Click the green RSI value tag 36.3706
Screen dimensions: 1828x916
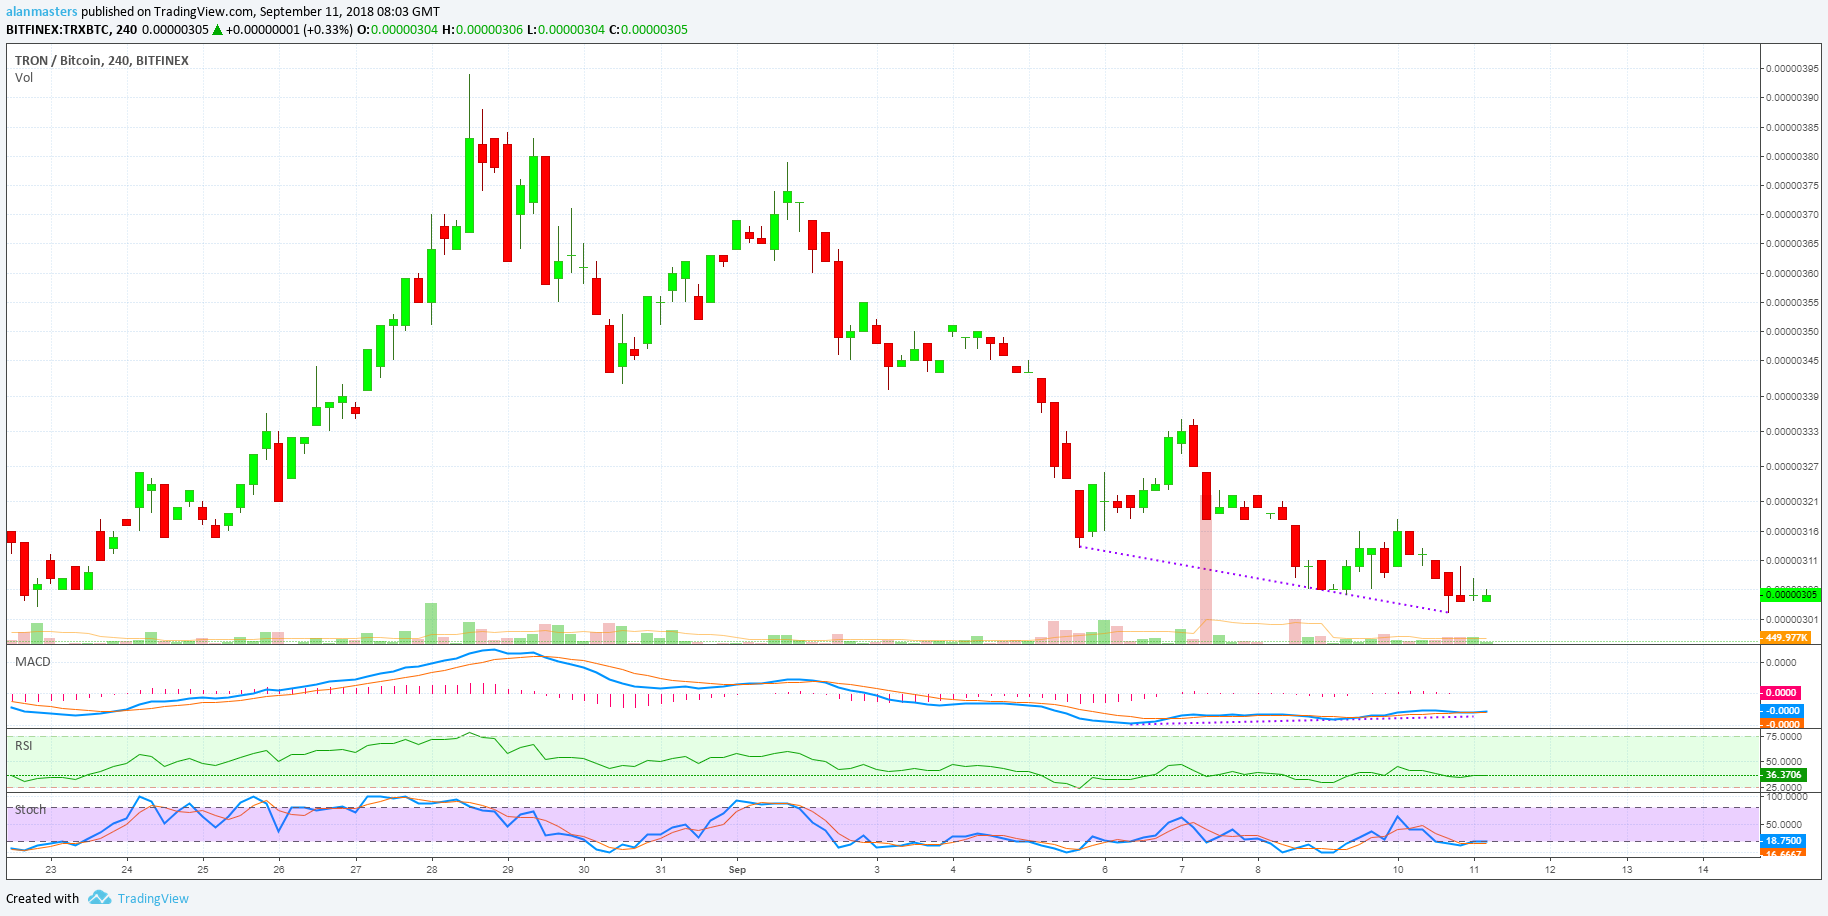pos(1783,775)
